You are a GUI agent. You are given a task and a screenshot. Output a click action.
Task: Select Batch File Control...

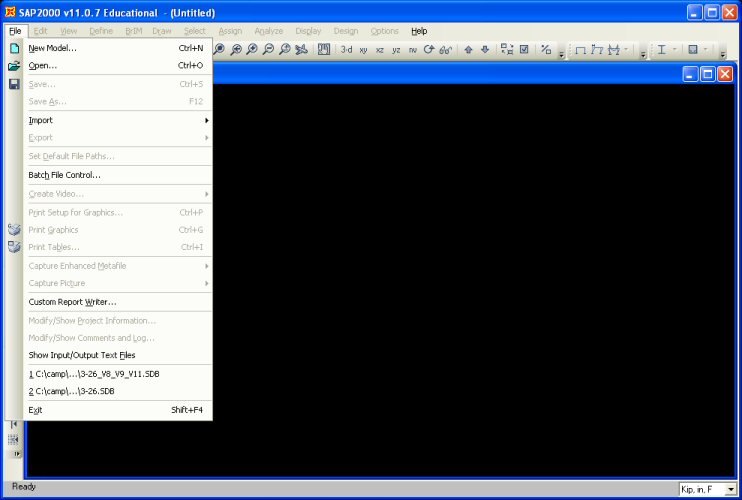117,175
